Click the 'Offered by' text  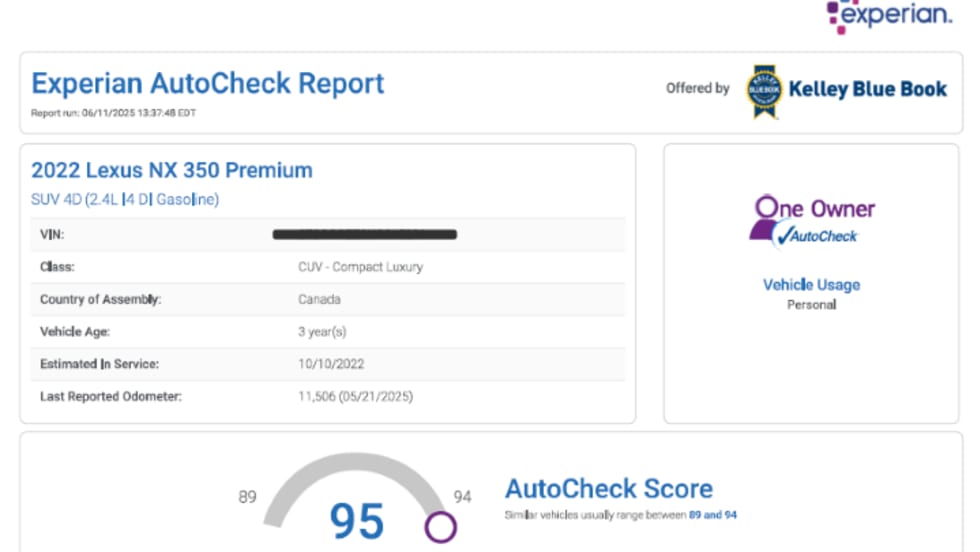pyautogui.click(x=698, y=89)
